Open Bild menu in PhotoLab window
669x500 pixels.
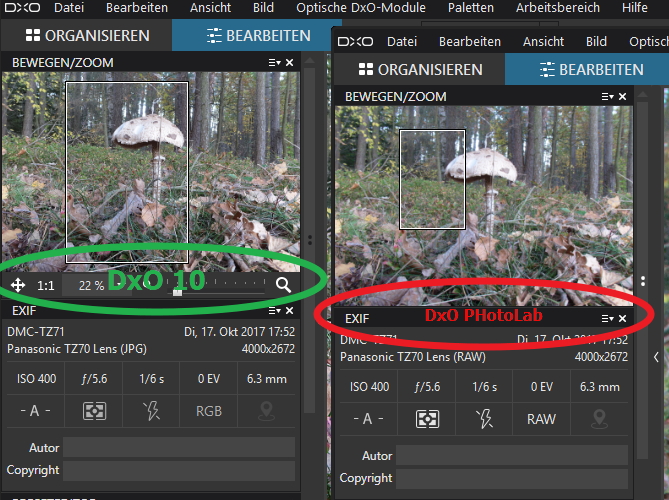pyautogui.click(x=596, y=41)
